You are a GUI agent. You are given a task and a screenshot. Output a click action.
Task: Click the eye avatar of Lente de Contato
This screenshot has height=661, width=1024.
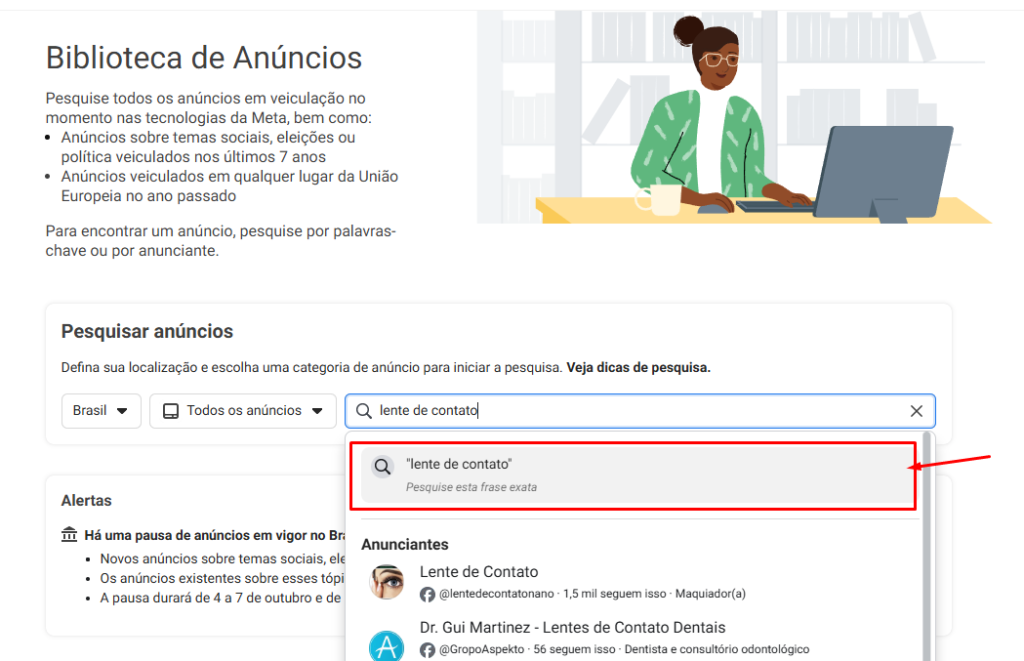point(386,582)
